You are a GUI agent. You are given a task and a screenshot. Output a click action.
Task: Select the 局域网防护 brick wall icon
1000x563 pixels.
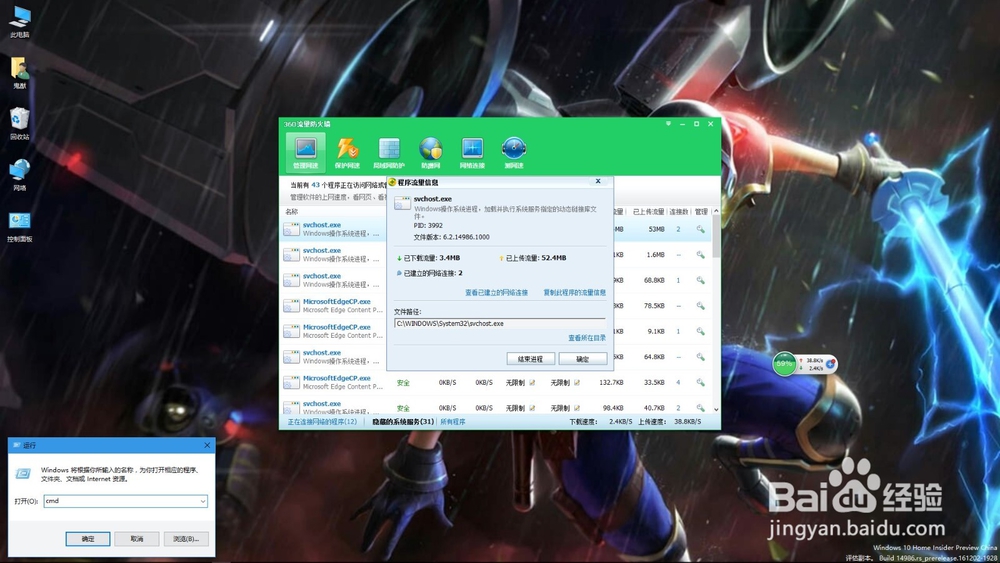[x=389, y=152]
